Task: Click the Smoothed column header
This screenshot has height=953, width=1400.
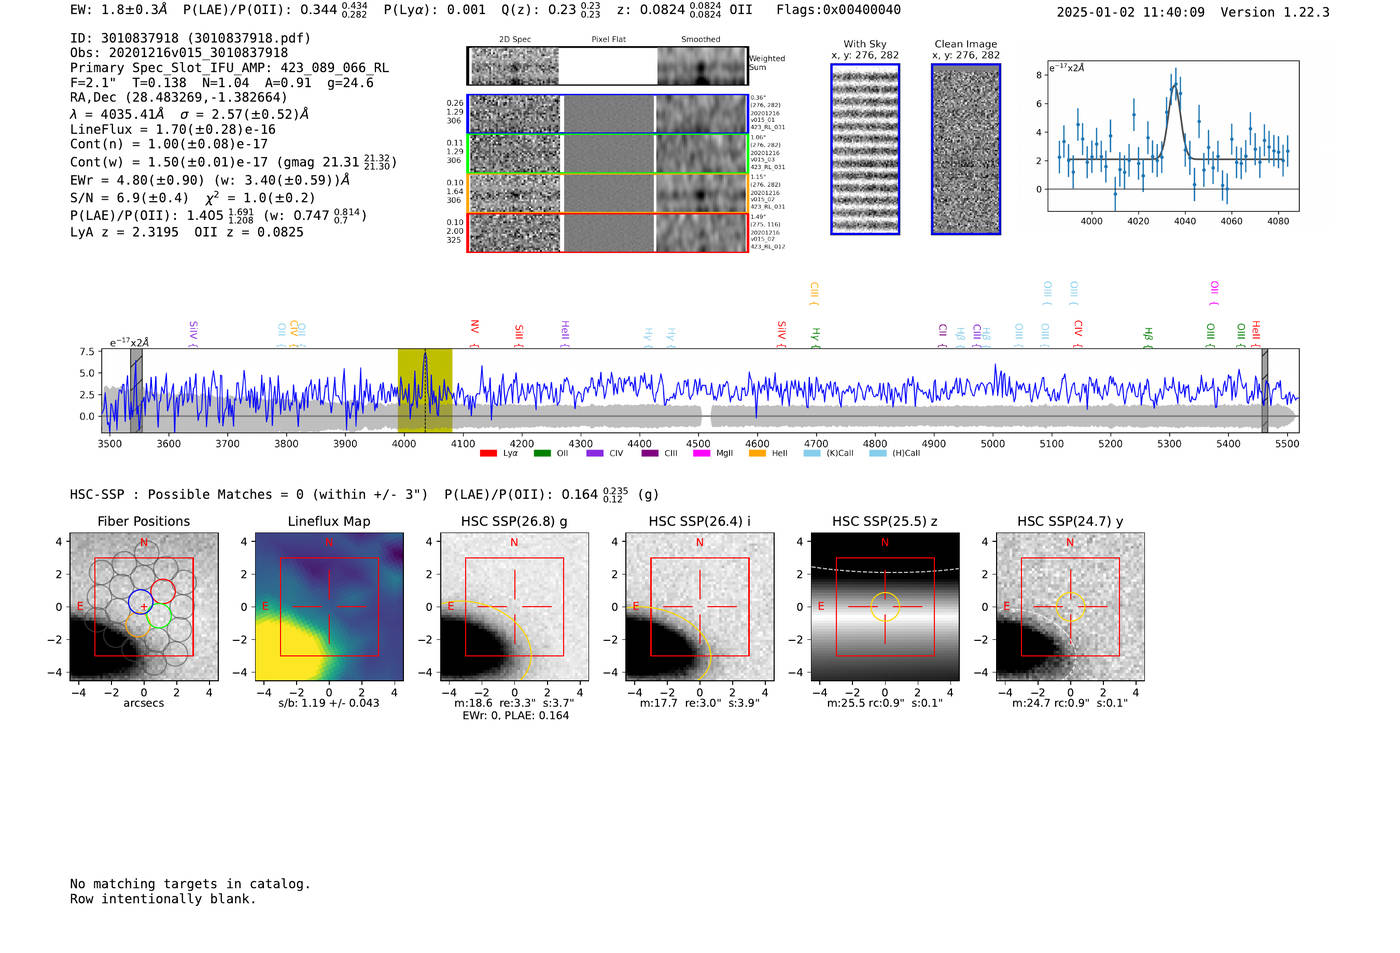Action: tap(700, 40)
